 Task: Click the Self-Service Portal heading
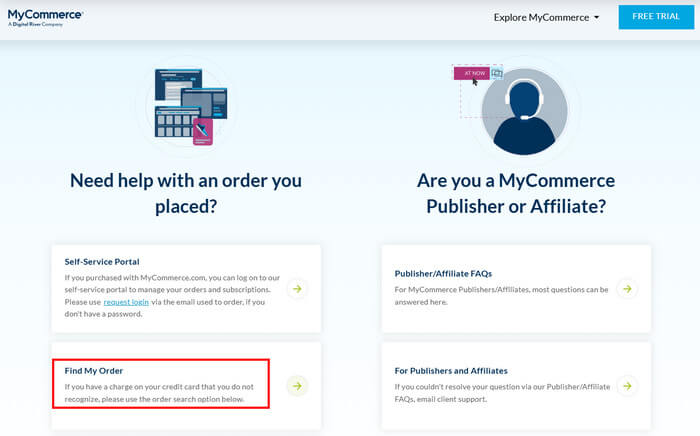click(x=102, y=262)
